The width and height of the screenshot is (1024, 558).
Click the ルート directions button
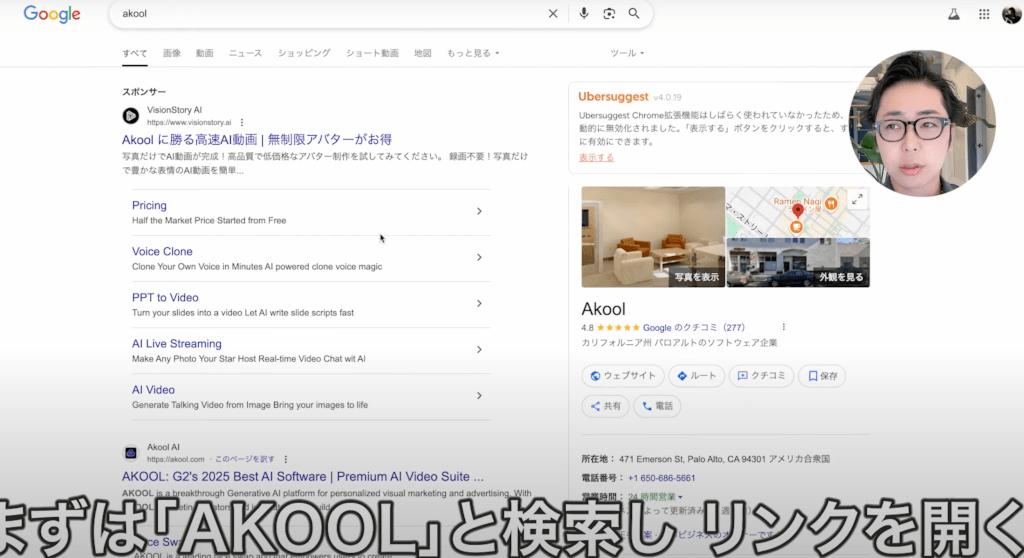click(696, 376)
